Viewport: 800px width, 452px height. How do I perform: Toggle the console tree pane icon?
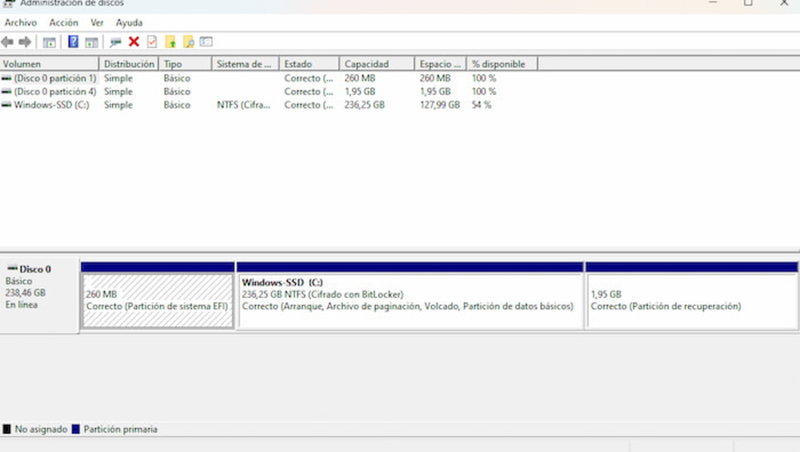click(x=49, y=42)
